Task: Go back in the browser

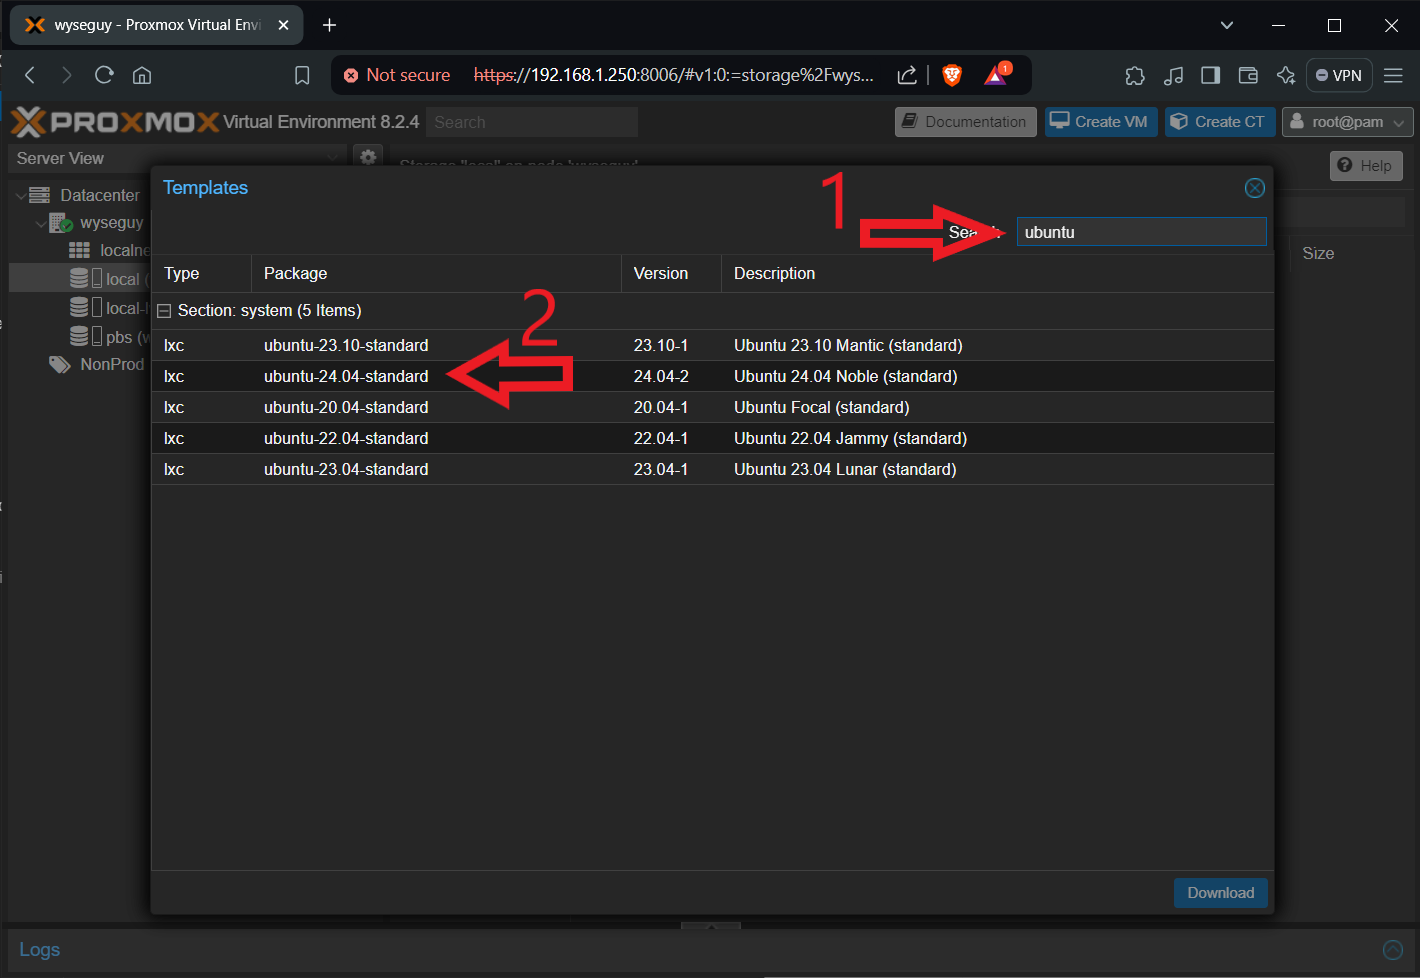Action: click(x=30, y=75)
